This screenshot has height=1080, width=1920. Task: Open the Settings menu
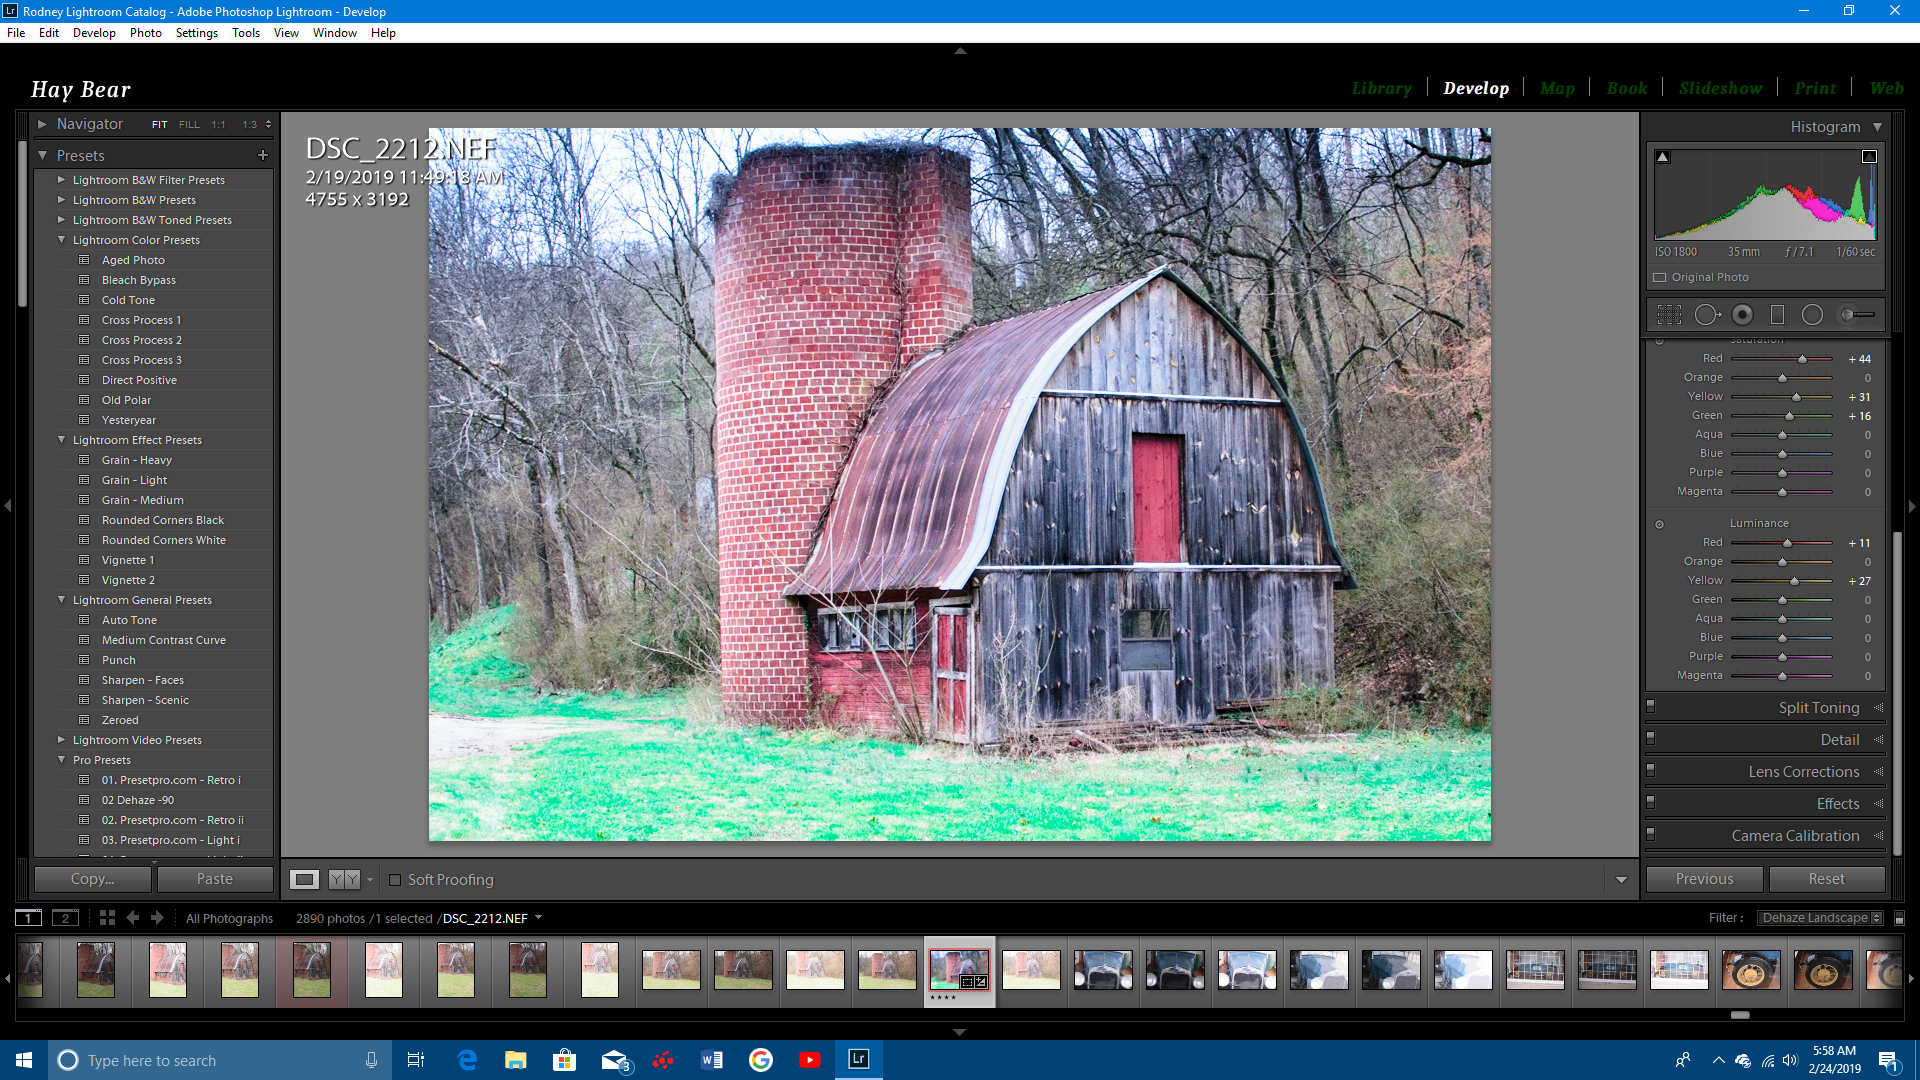tap(196, 33)
